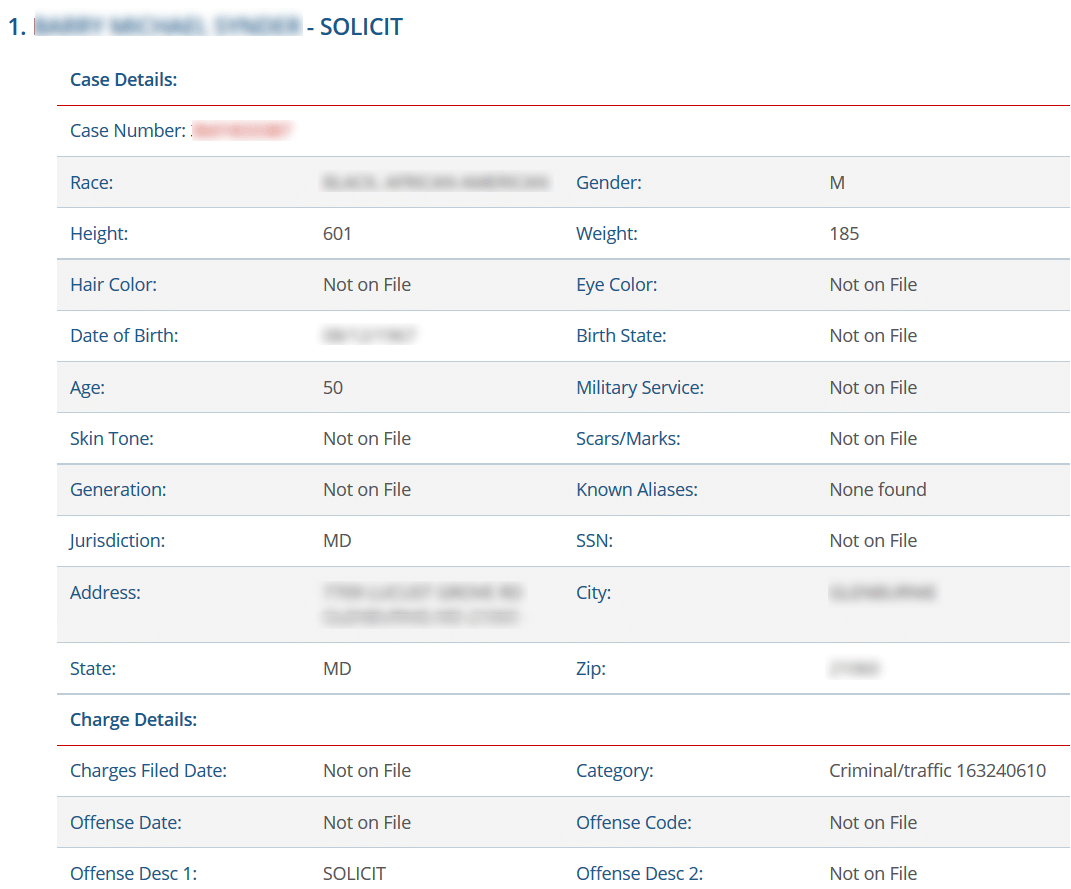Click the Charge Details section header

click(133, 719)
